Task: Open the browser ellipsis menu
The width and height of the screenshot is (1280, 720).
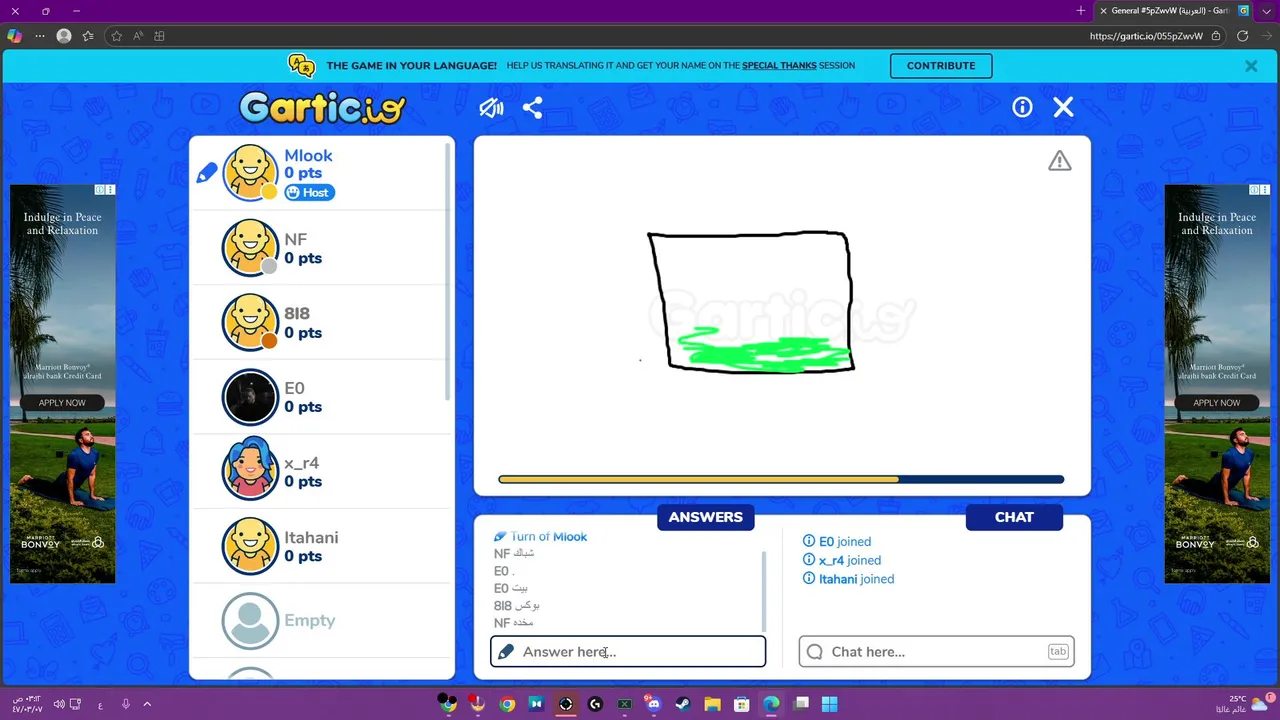Action: [40, 36]
